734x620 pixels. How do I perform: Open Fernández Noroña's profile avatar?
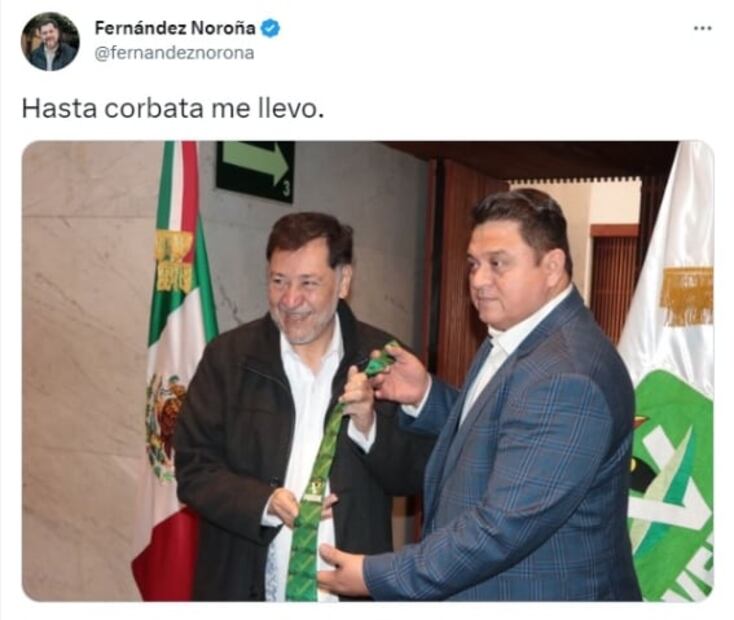point(50,42)
